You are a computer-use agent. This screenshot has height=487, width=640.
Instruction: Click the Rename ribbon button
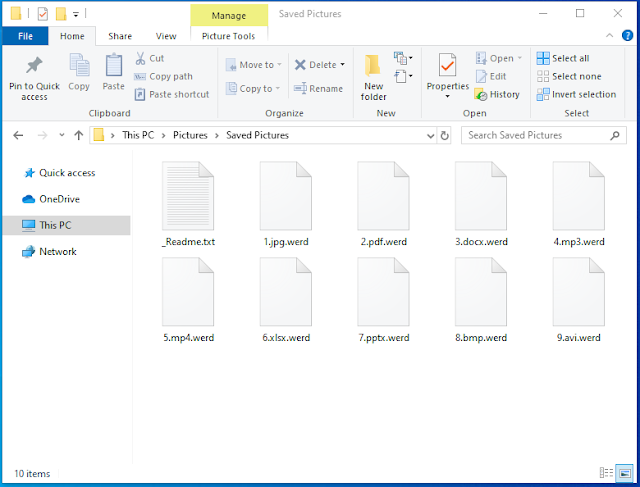[x=318, y=89]
